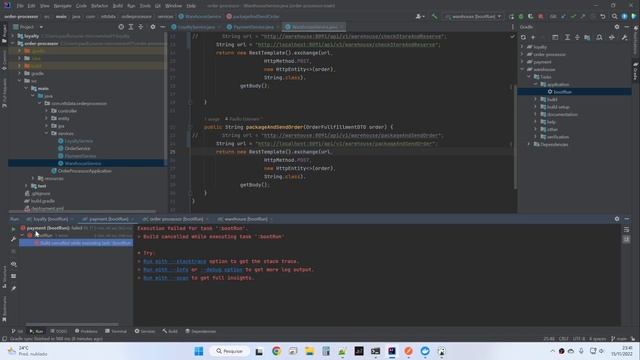Viewport: 640px width, 360px height.
Task: Open the run configuration dropdown
Action: (x=473, y=17)
